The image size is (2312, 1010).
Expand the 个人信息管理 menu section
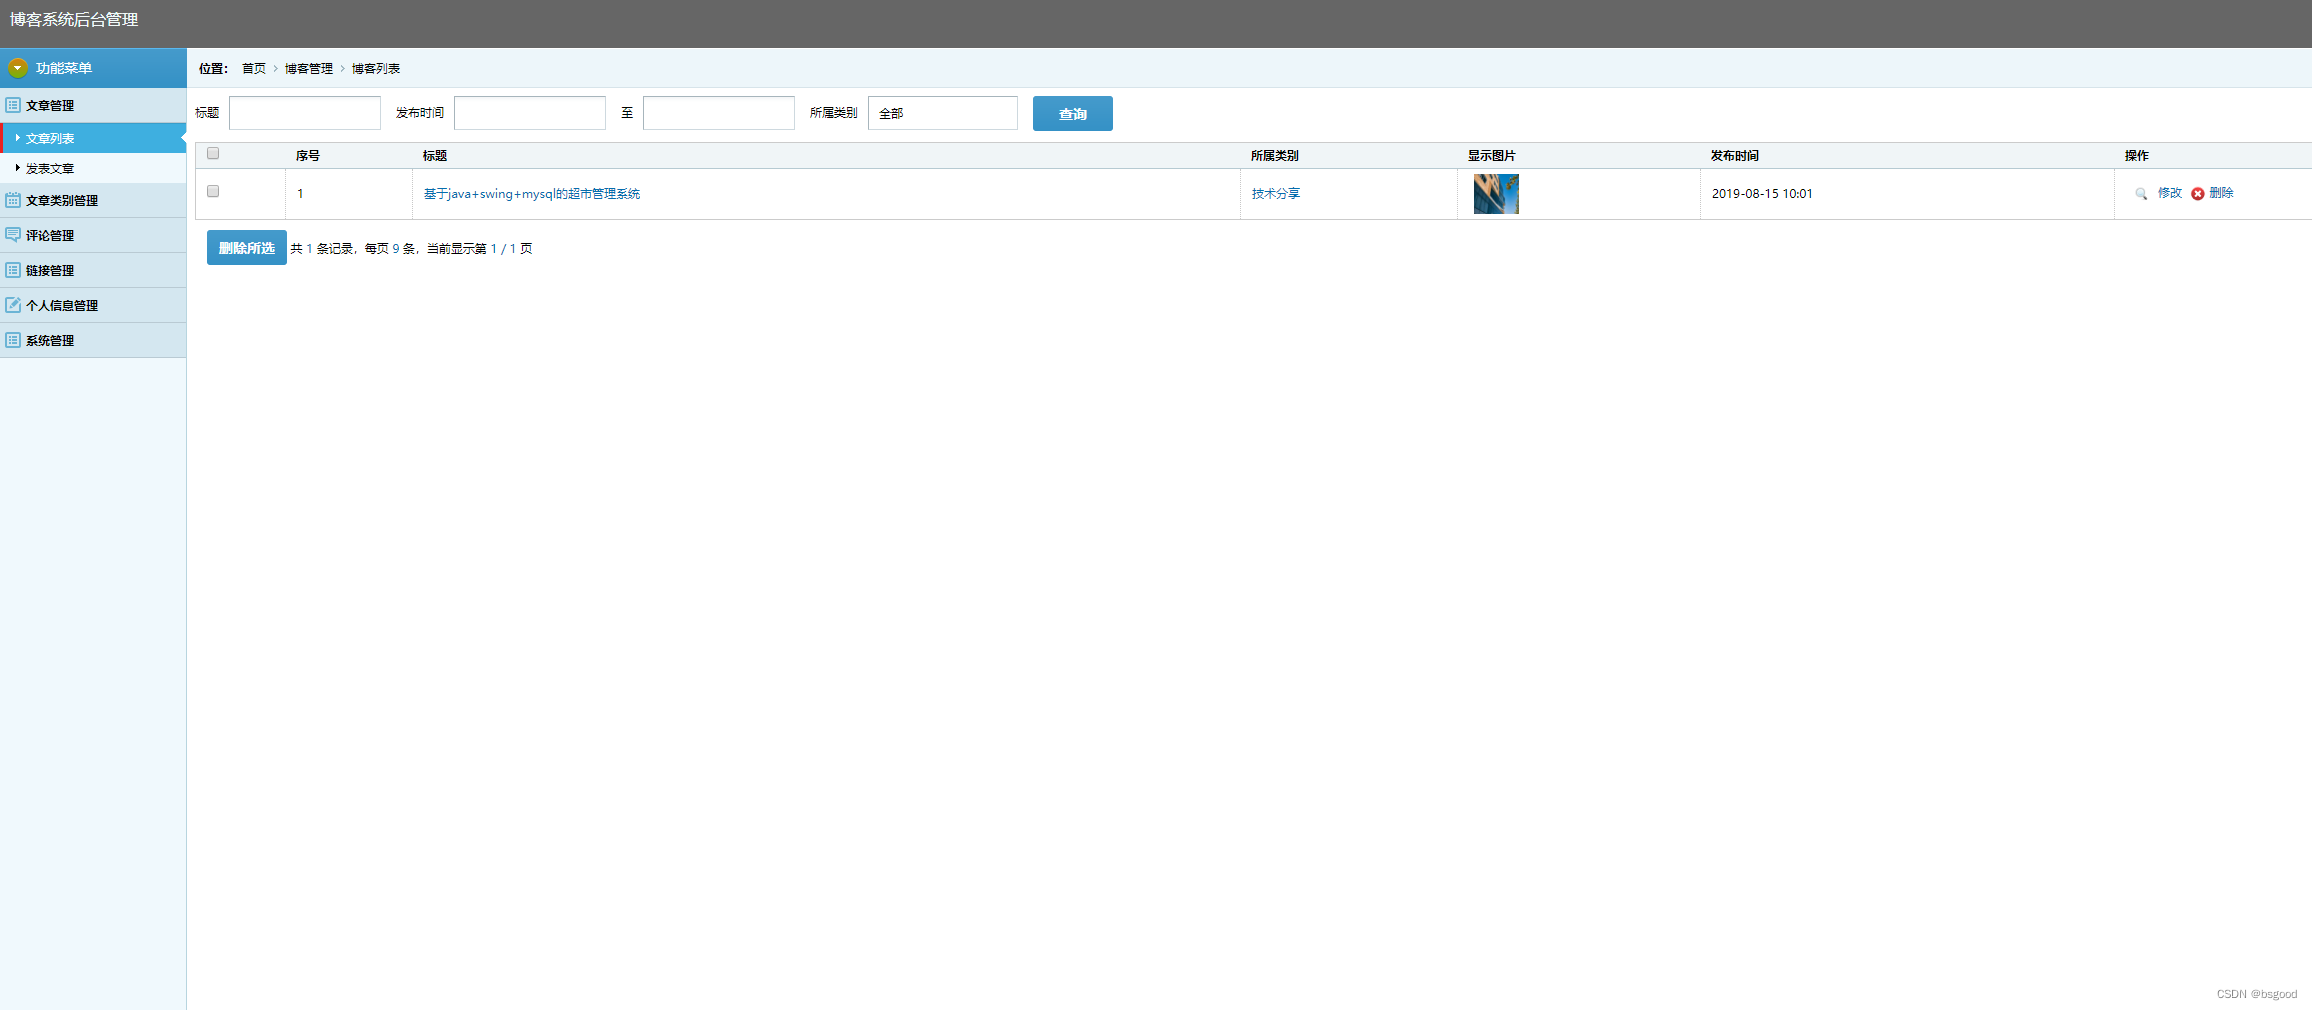93,305
